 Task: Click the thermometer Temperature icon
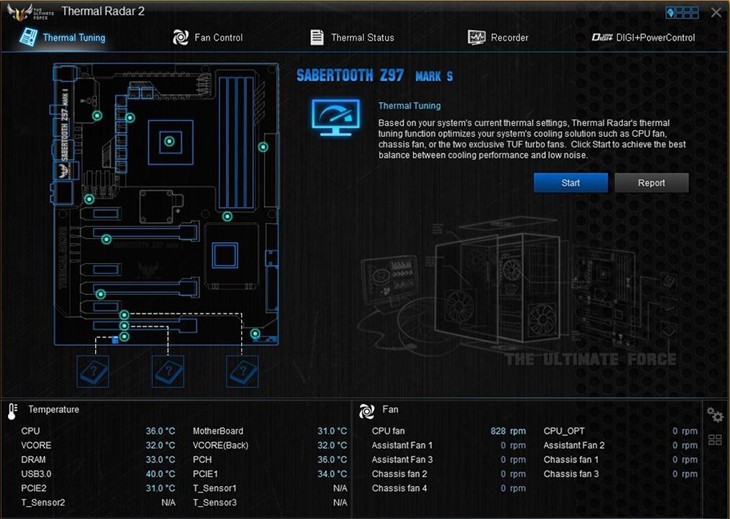pyautogui.click(x=13, y=411)
